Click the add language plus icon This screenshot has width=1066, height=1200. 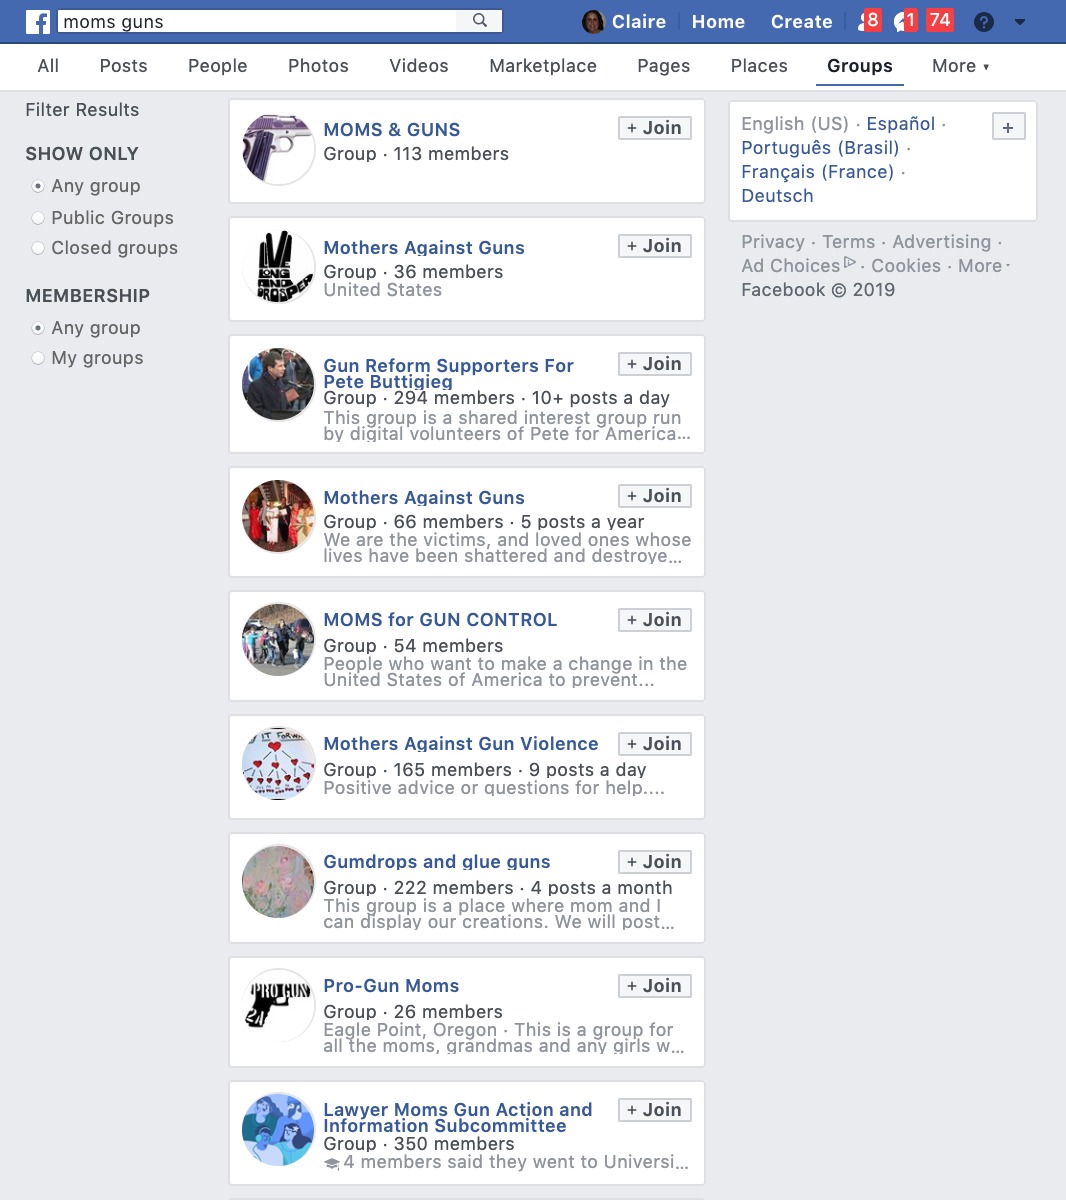pos(1008,127)
